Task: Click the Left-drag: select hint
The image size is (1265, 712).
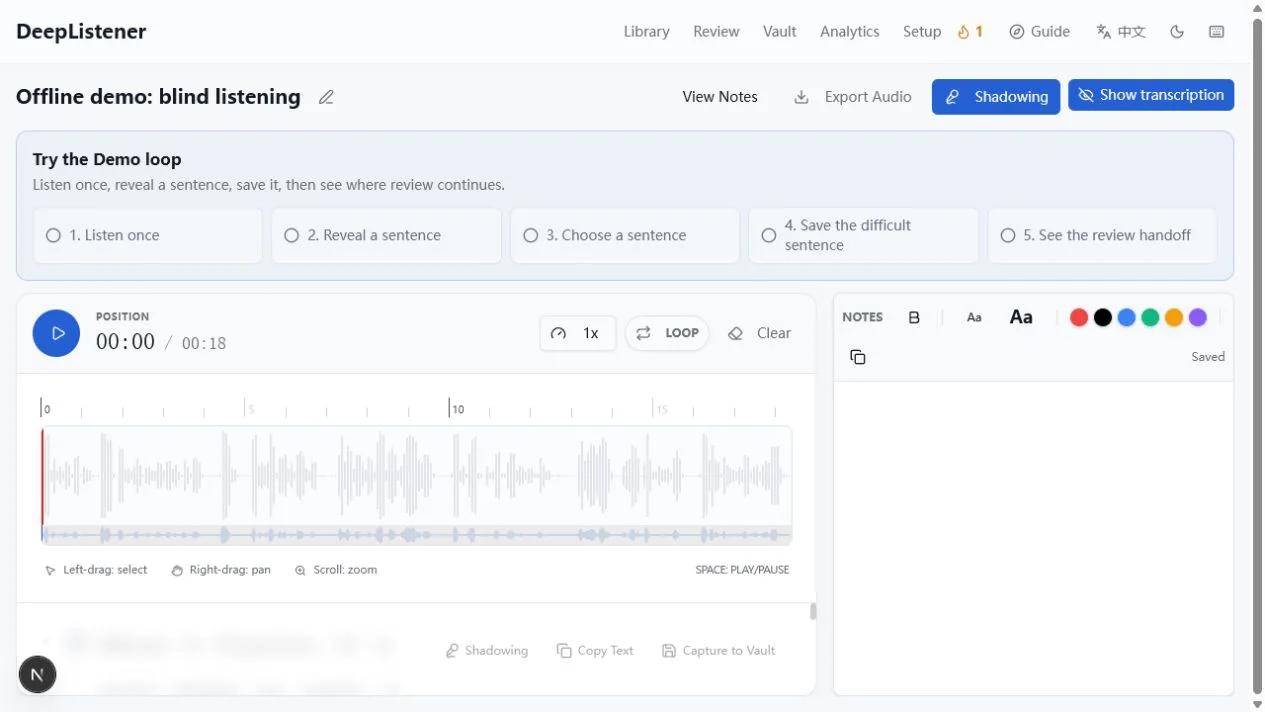Action: (x=96, y=570)
